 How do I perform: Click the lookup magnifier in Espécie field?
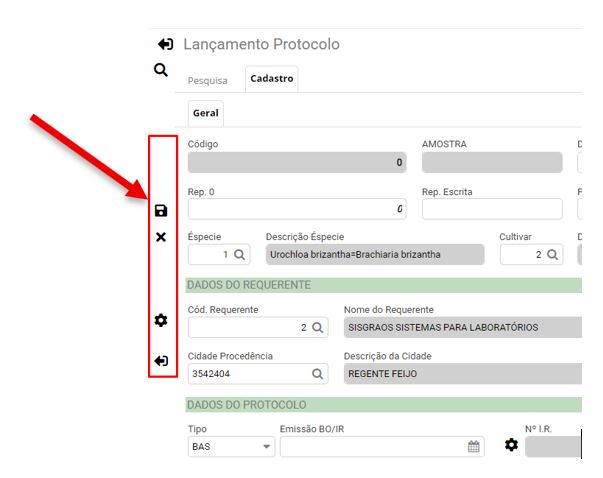(240, 255)
